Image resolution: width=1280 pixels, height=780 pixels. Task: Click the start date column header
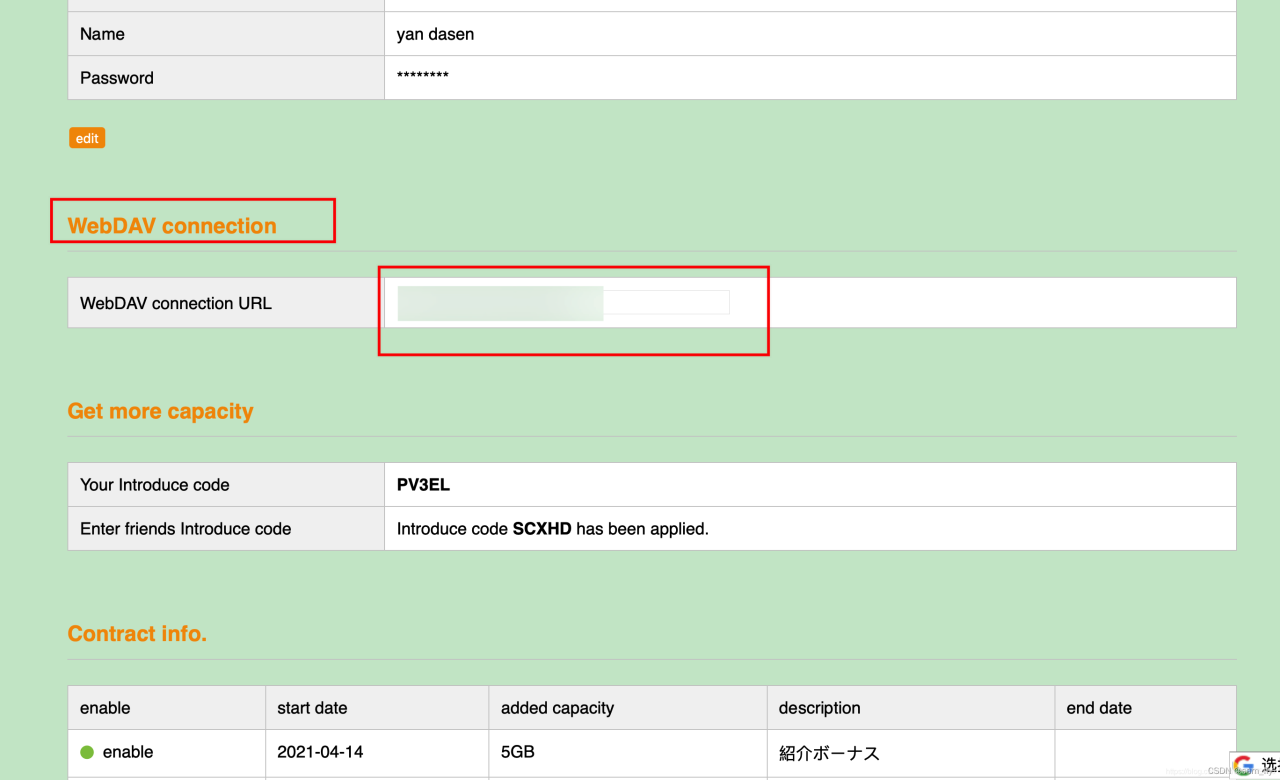click(x=311, y=707)
